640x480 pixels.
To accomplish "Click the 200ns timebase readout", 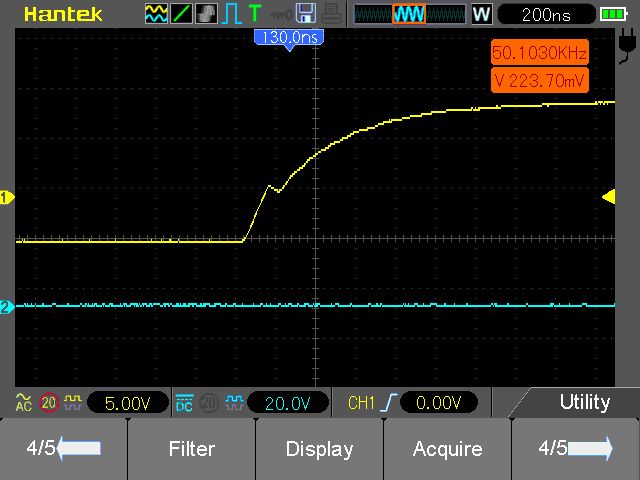I will coord(547,15).
